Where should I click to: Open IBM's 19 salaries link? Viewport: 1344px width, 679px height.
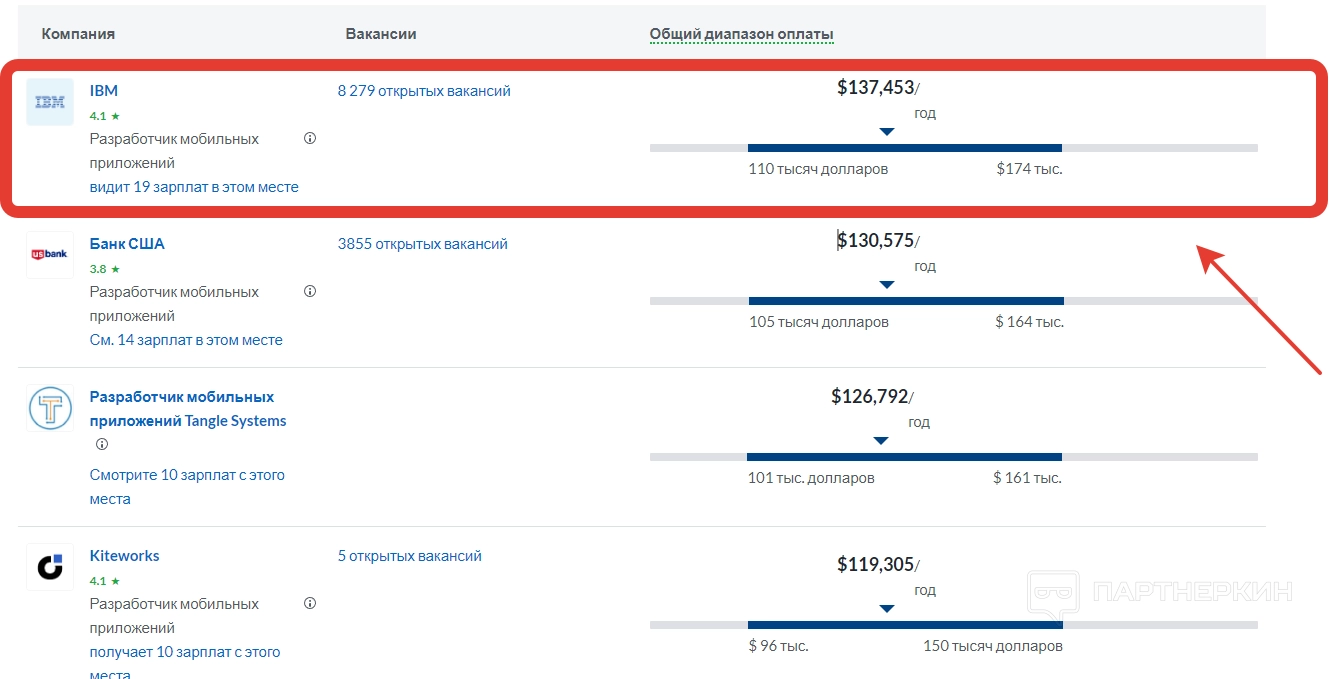194,187
